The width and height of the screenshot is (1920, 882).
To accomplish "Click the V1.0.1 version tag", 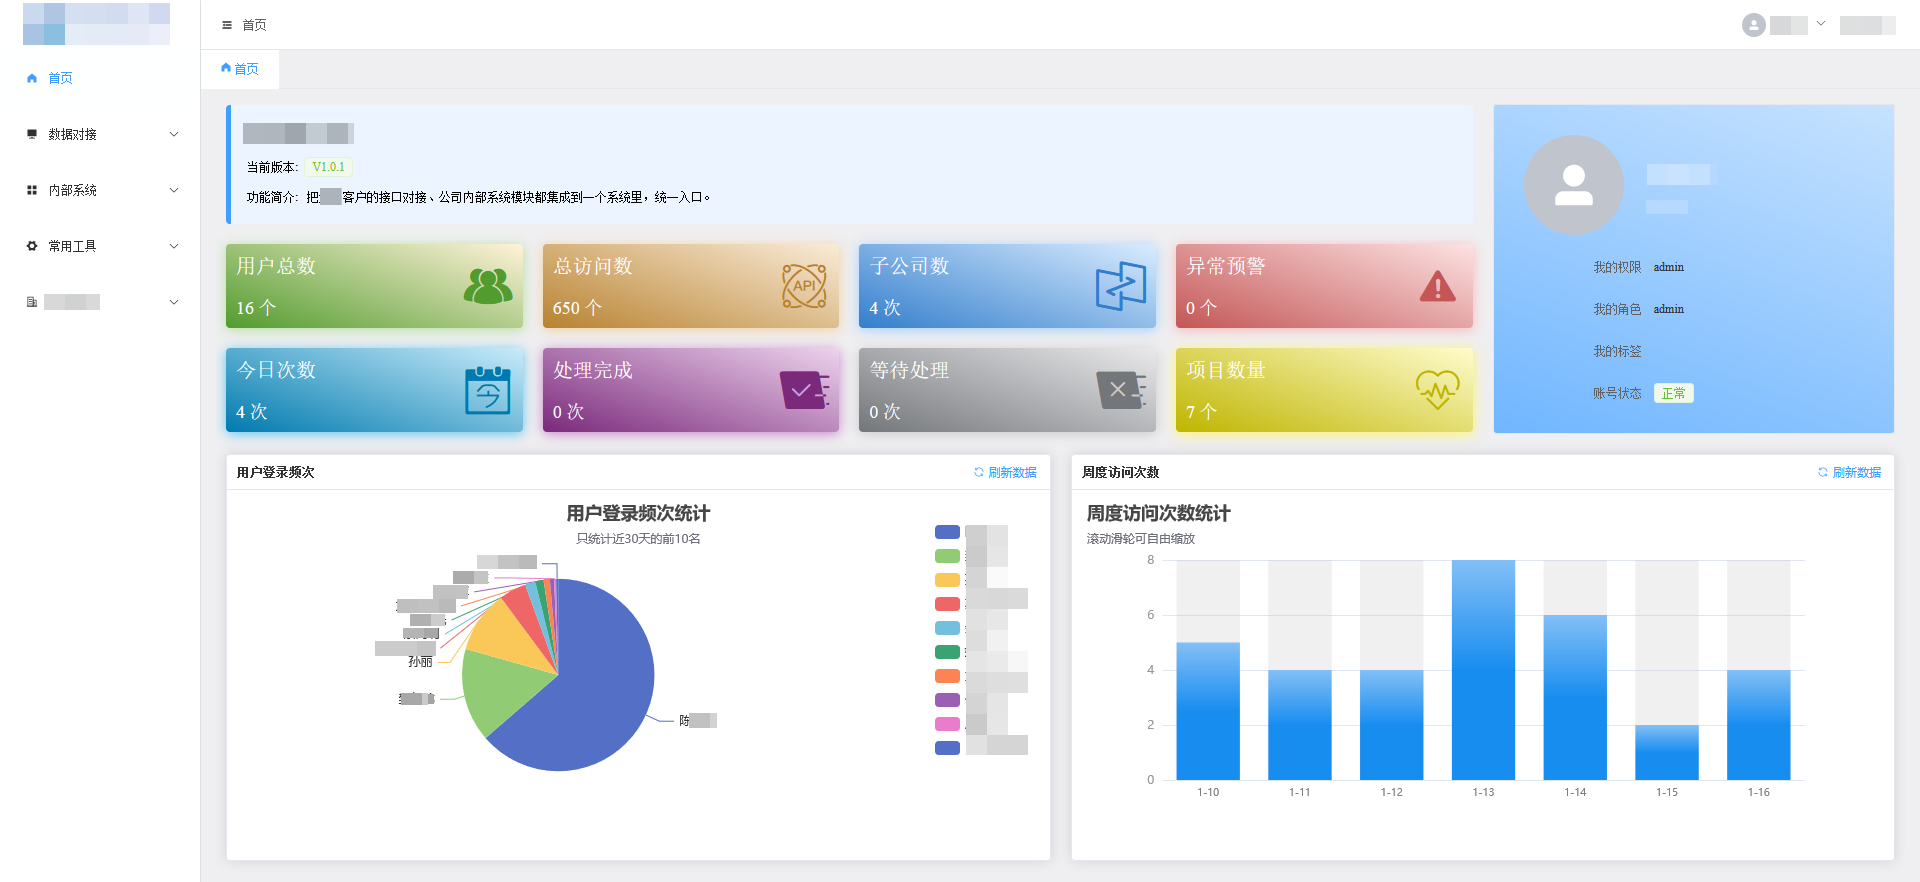I will (328, 167).
